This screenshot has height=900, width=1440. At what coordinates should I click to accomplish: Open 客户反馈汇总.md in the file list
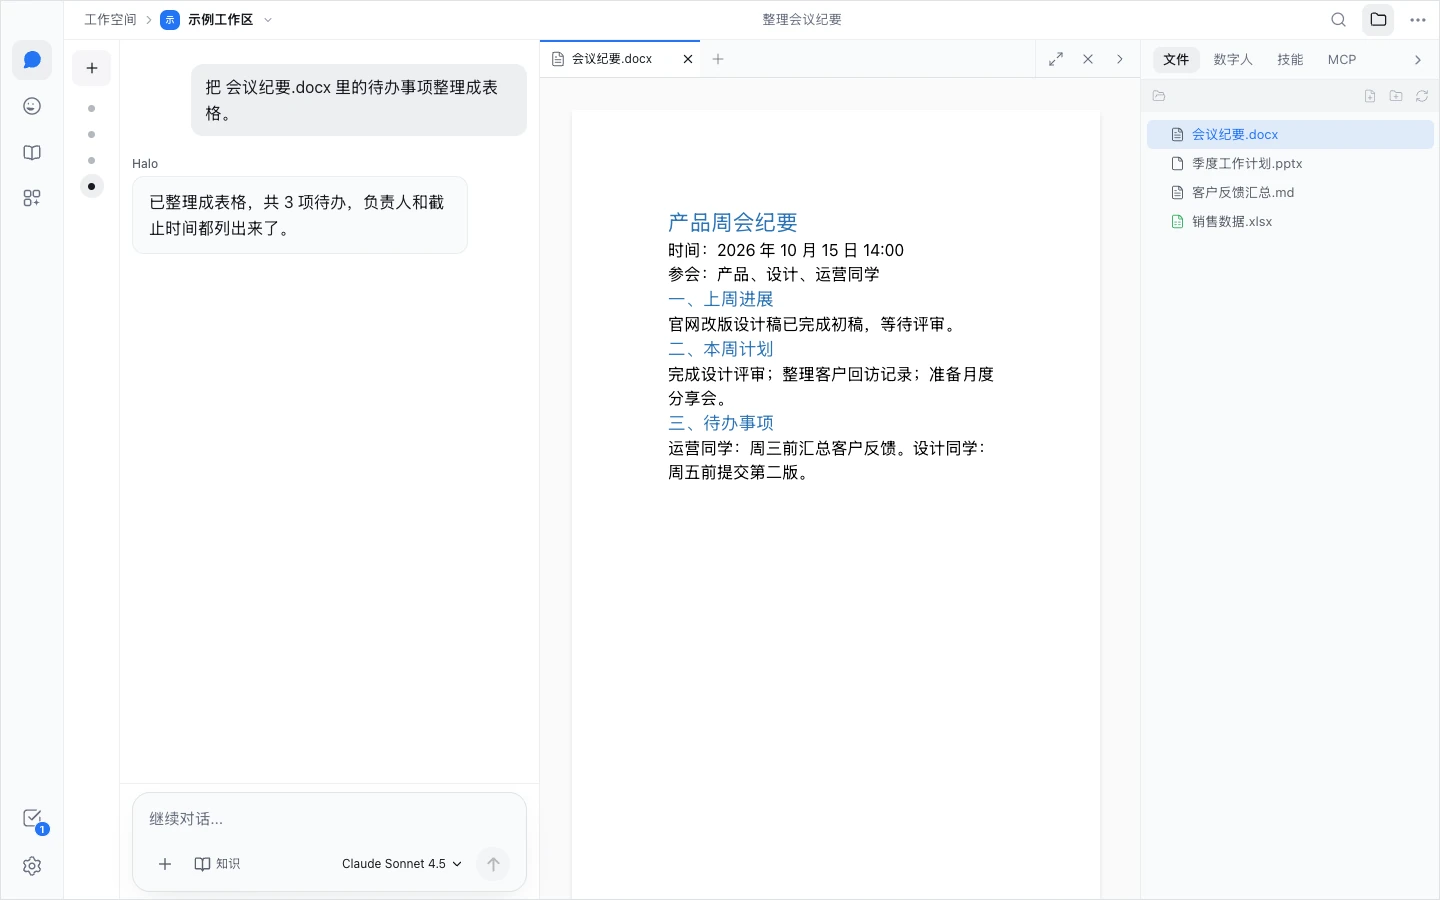(1290, 193)
